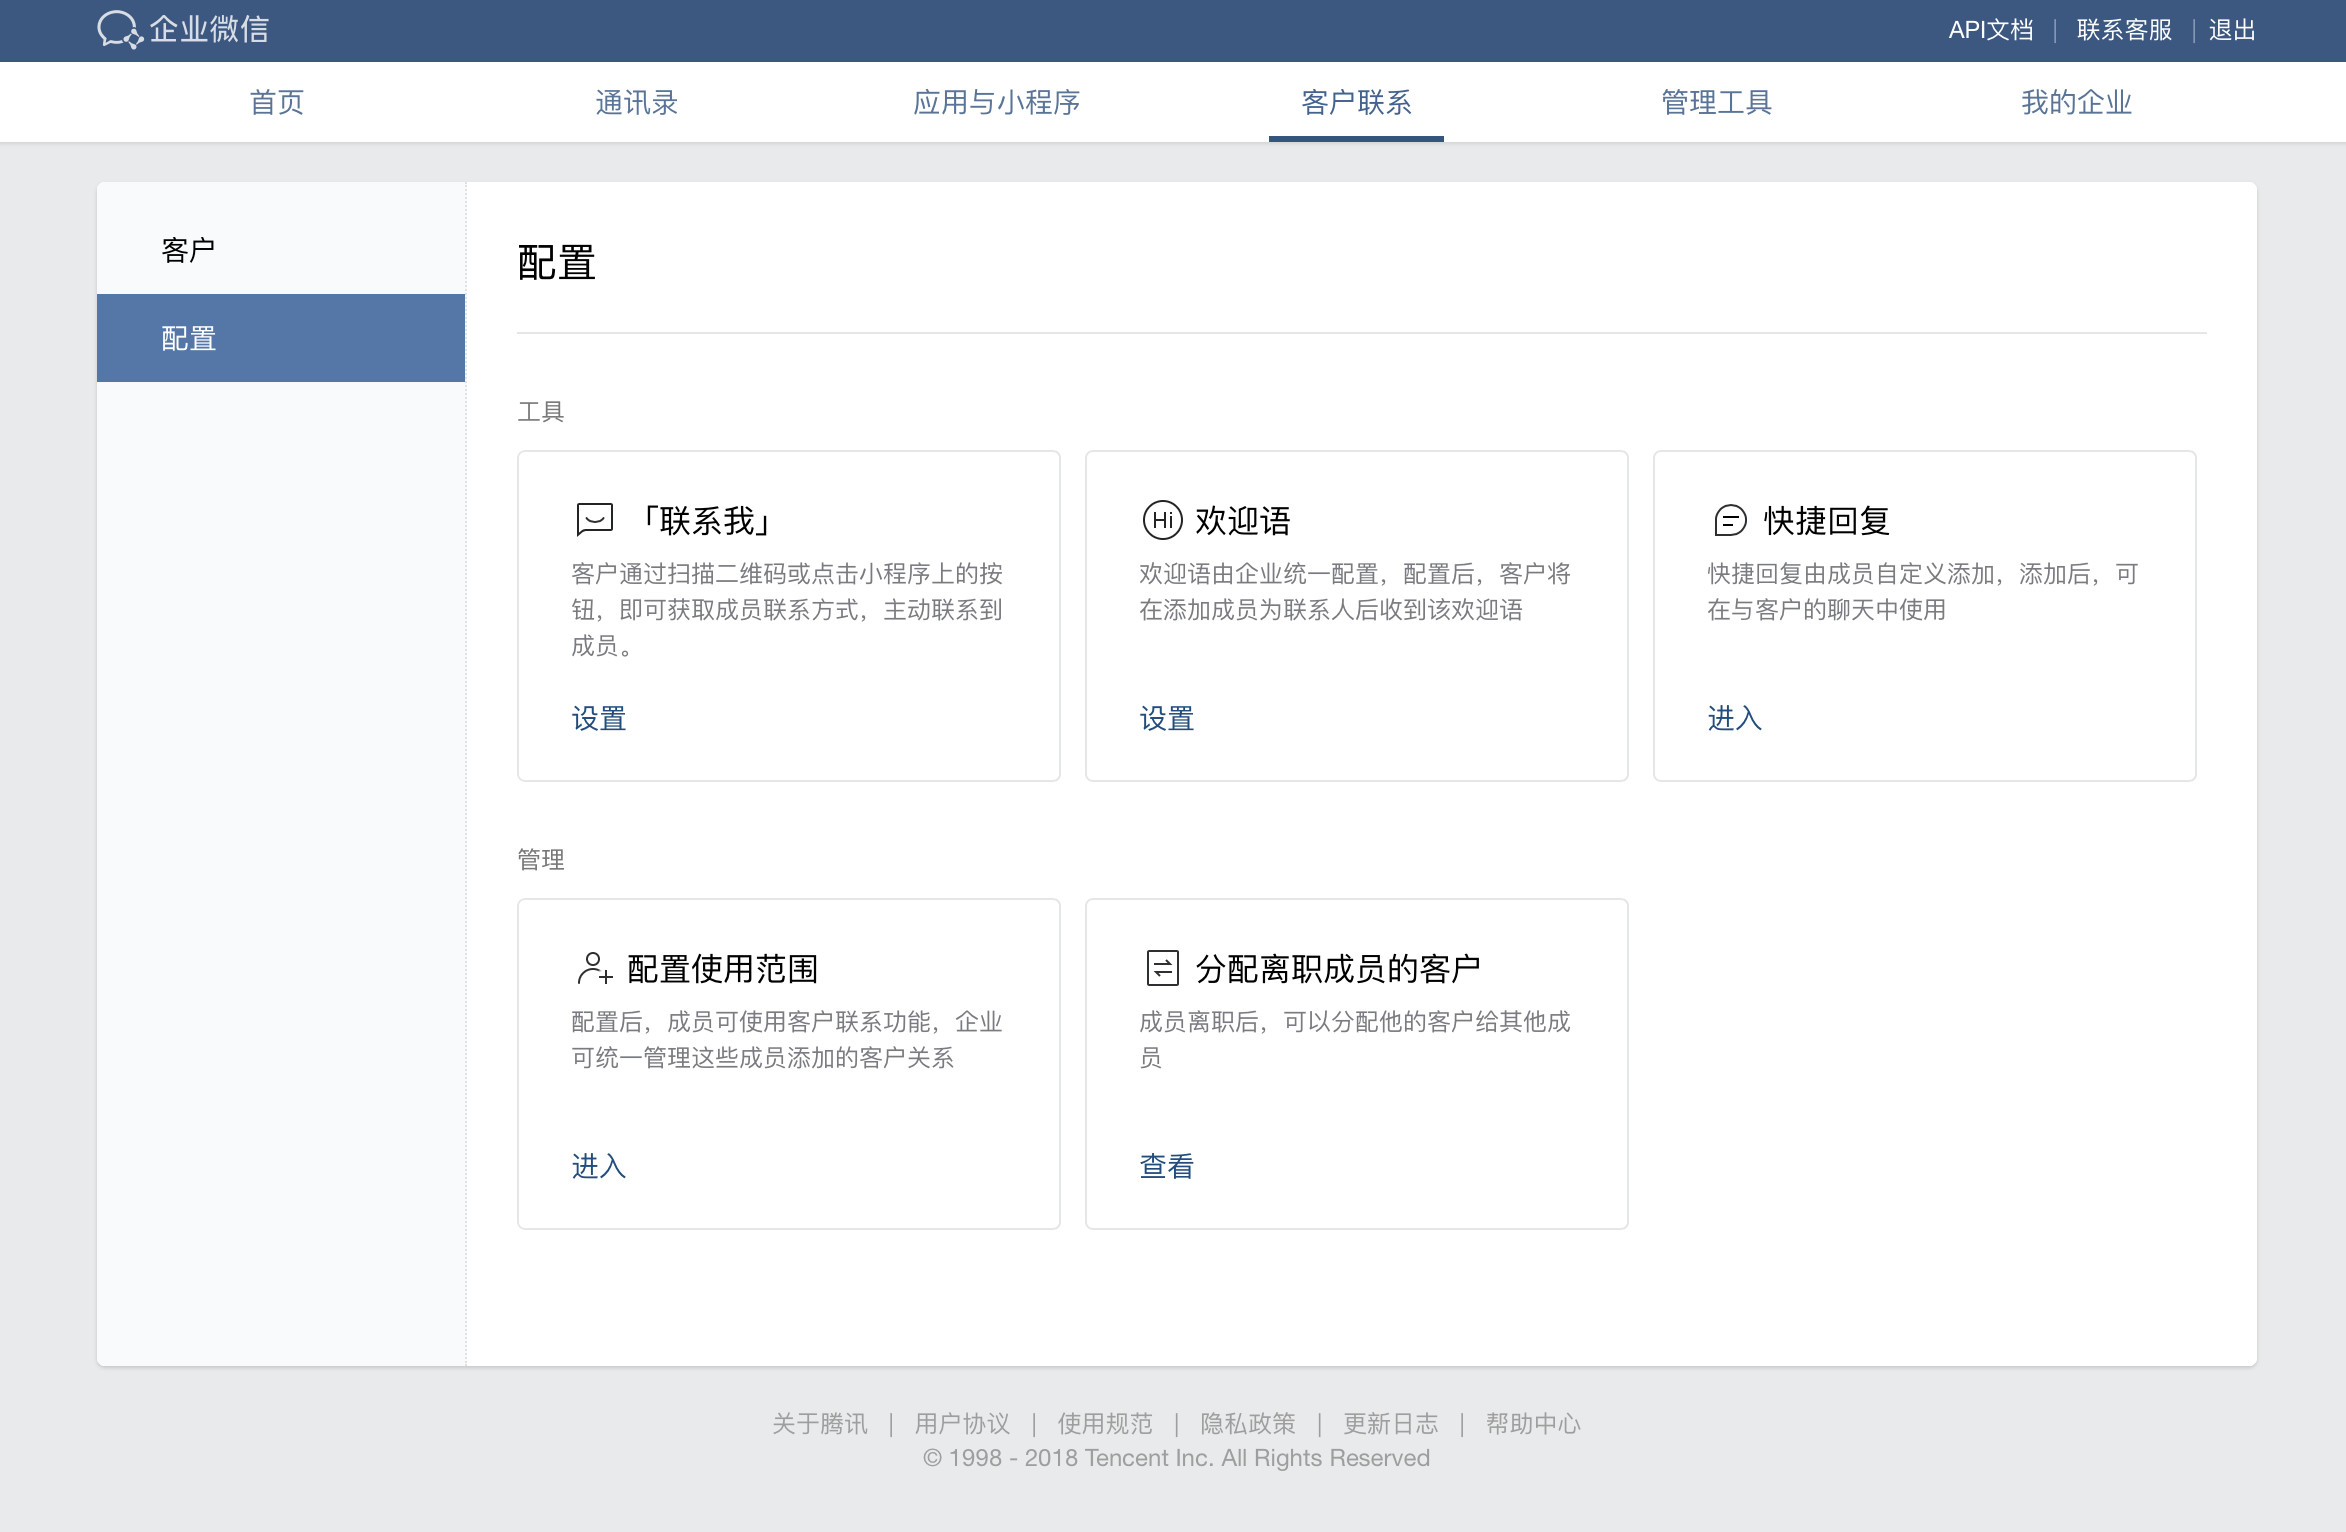Switch to the 通讯录 tab
The image size is (2346, 1532).
636,102
